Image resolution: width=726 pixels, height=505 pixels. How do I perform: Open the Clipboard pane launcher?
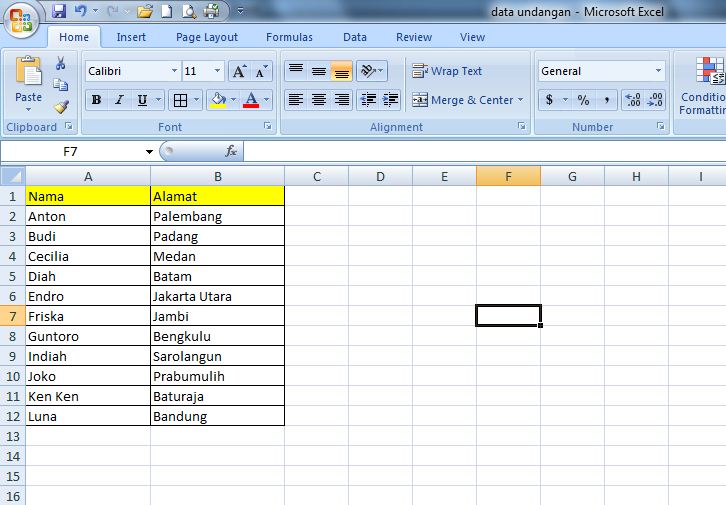pos(69,126)
